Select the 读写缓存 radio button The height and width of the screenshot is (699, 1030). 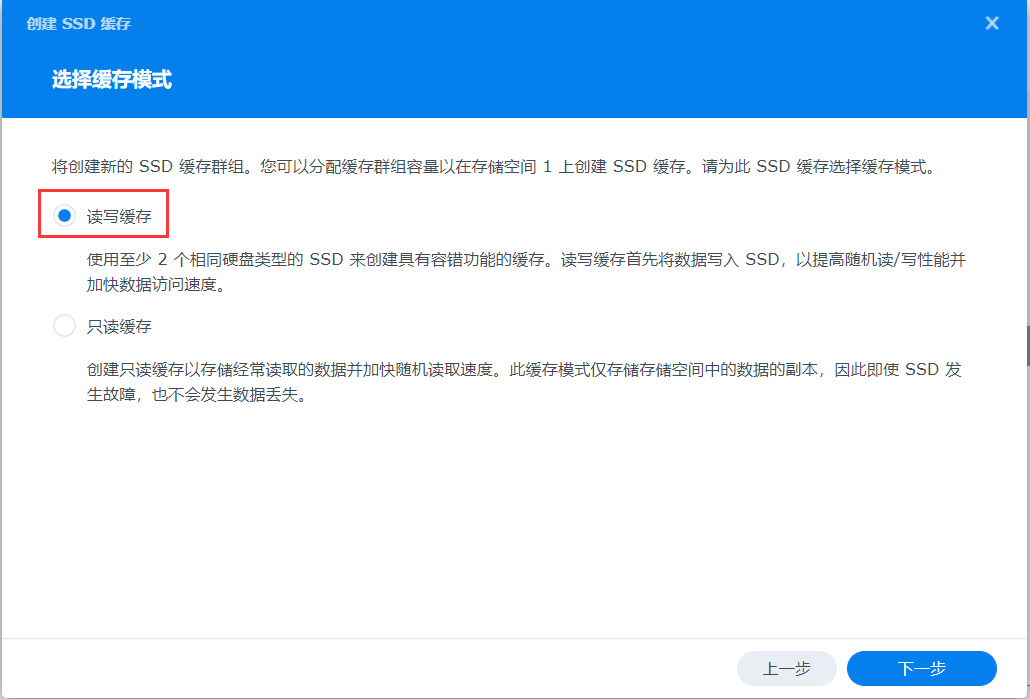[64, 216]
